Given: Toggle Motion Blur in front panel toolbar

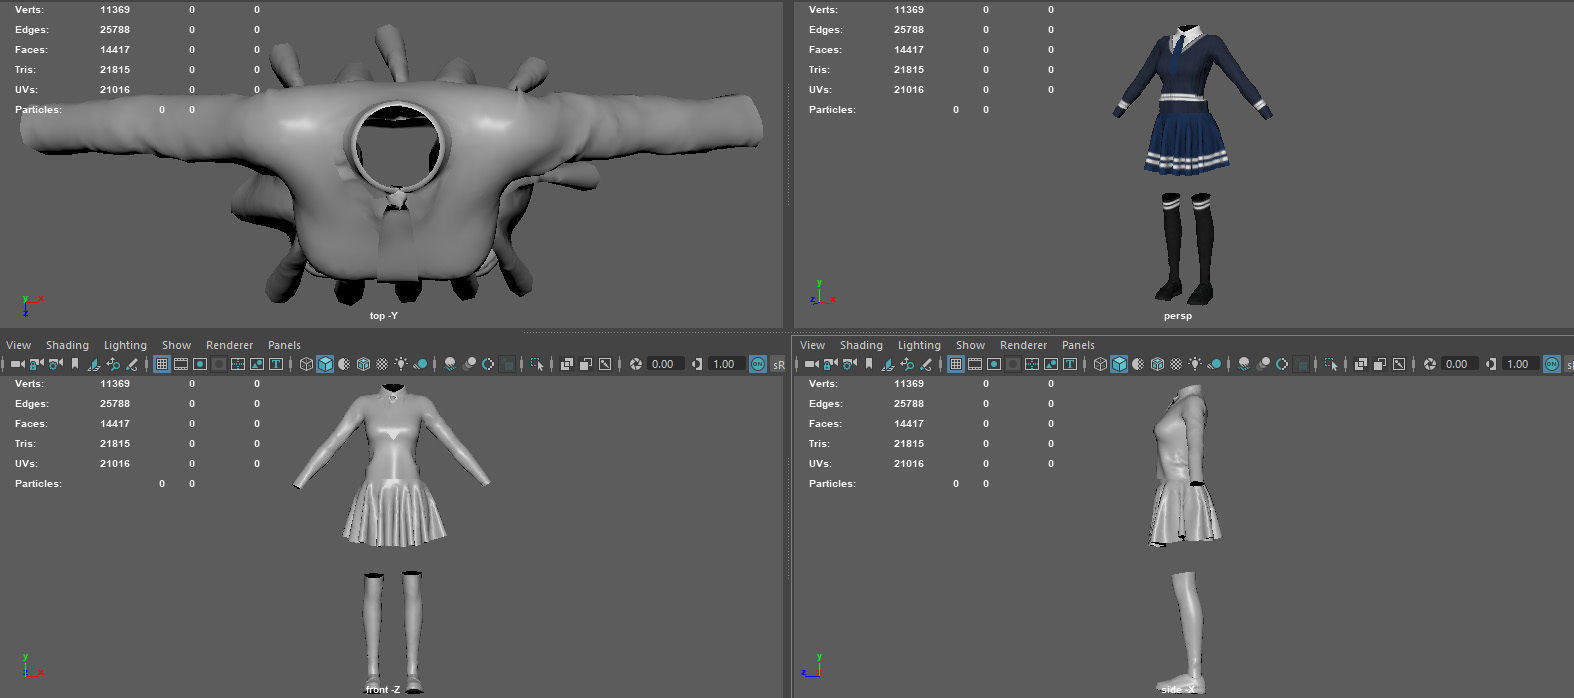Looking at the screenshot, I should click(x=470, y=364).
